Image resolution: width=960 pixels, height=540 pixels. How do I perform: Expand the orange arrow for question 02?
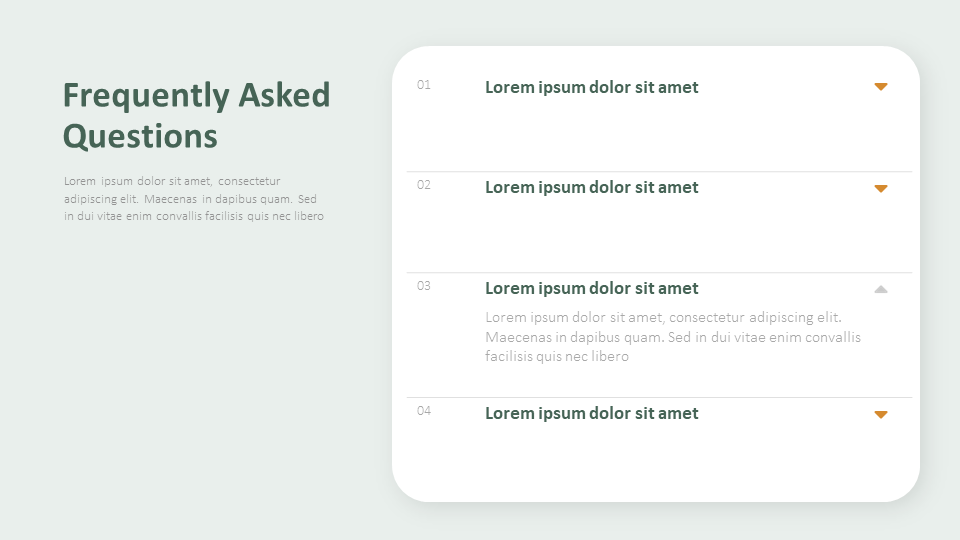tap(880, 188)
